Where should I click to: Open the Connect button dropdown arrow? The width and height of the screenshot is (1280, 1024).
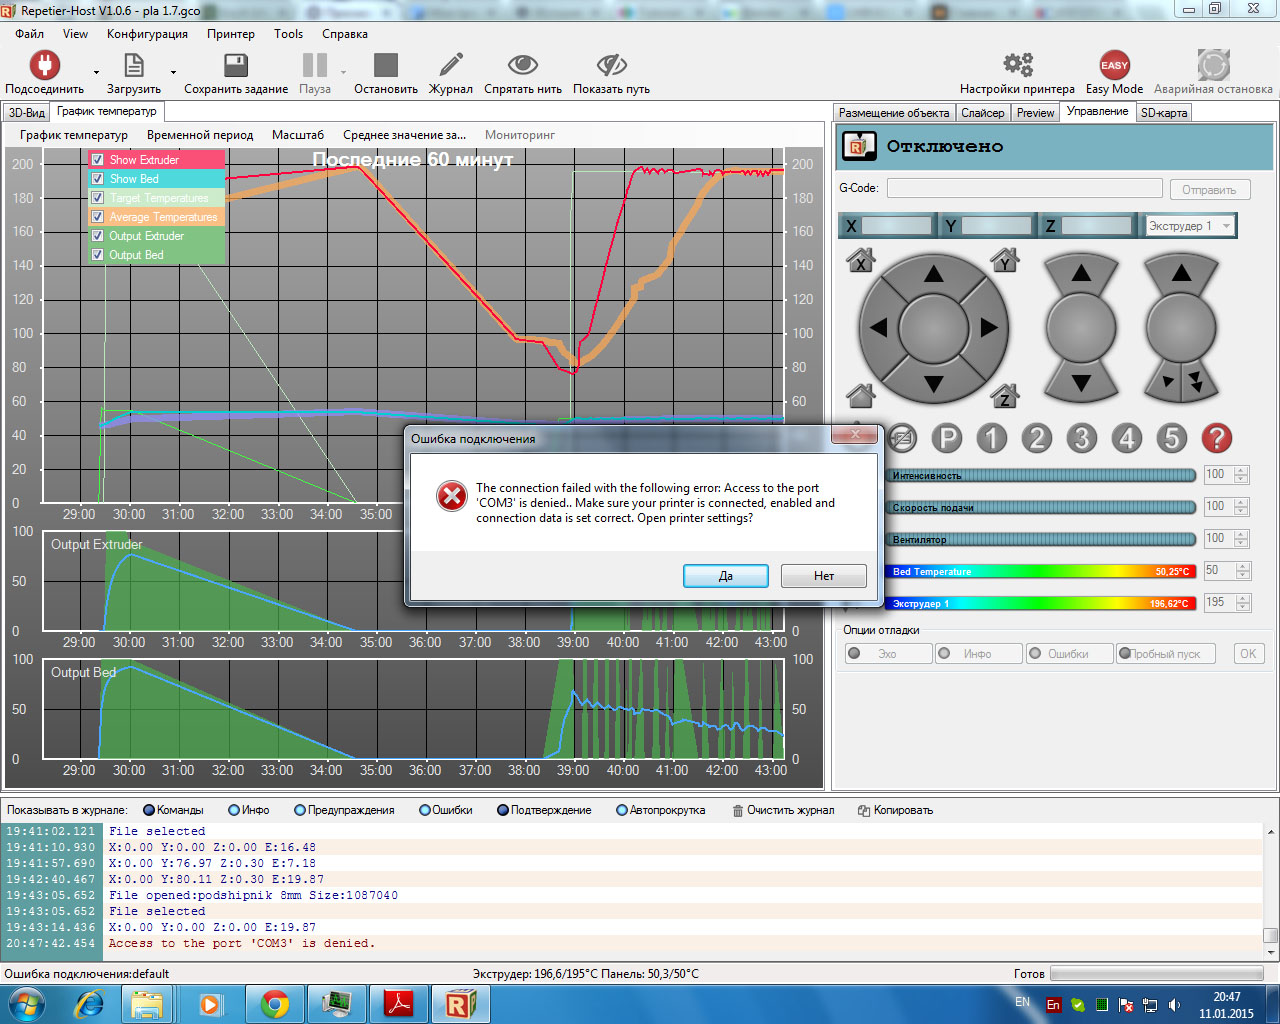[x=96, y=73]
